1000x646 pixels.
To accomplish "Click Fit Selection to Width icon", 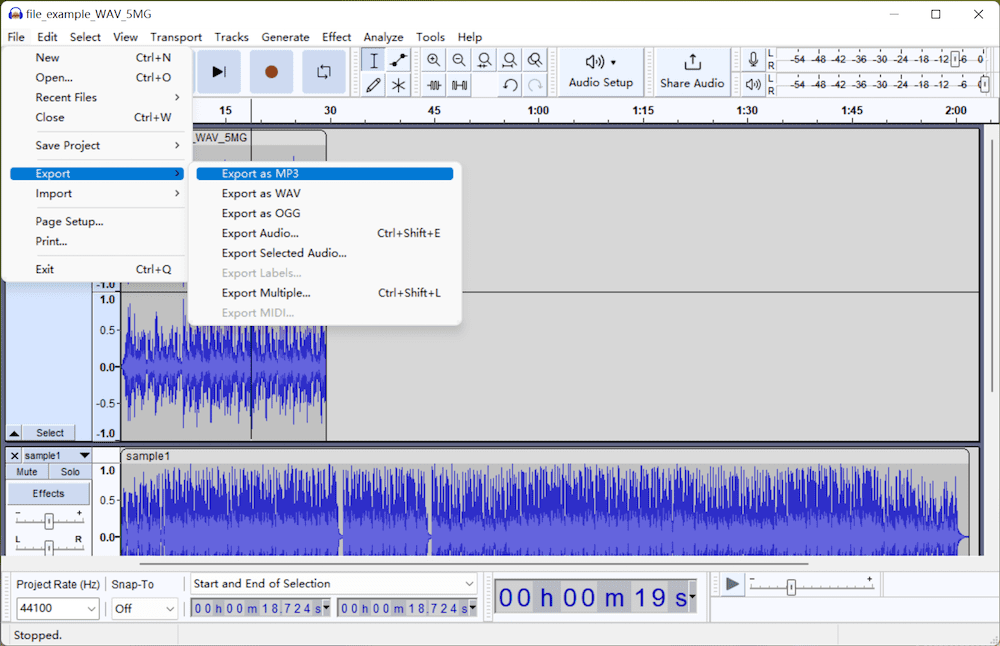I will [x=485, y=61].
